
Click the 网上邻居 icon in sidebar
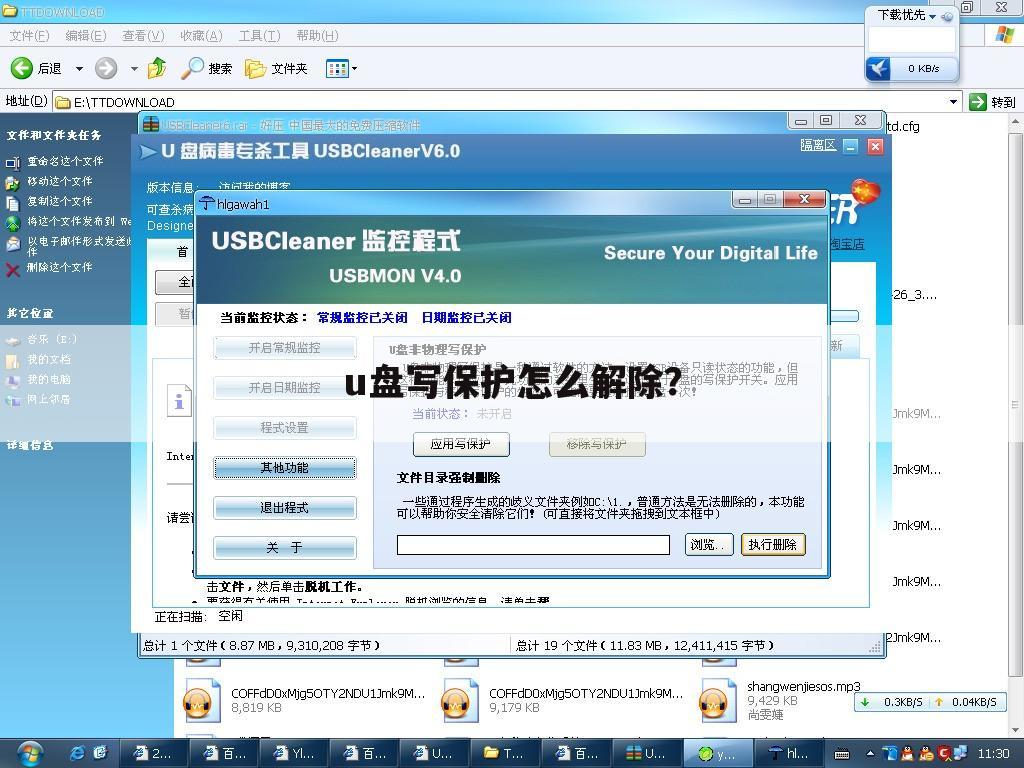coord(12,400)
